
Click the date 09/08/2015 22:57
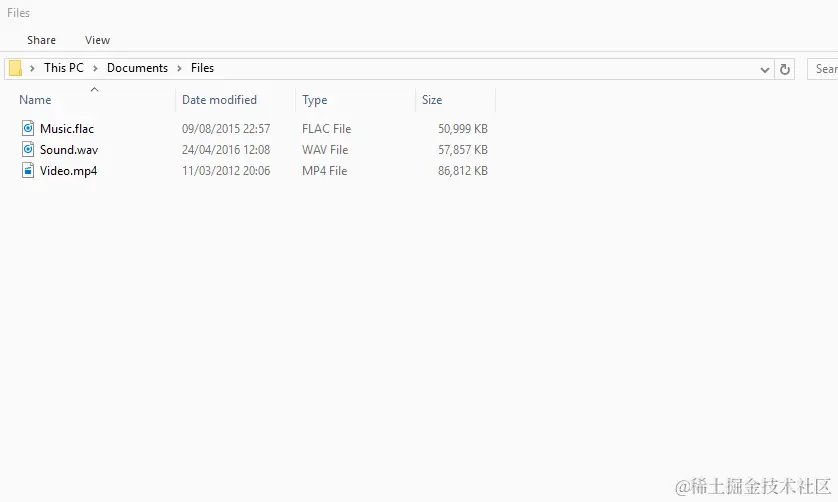(x=226, y=129)
